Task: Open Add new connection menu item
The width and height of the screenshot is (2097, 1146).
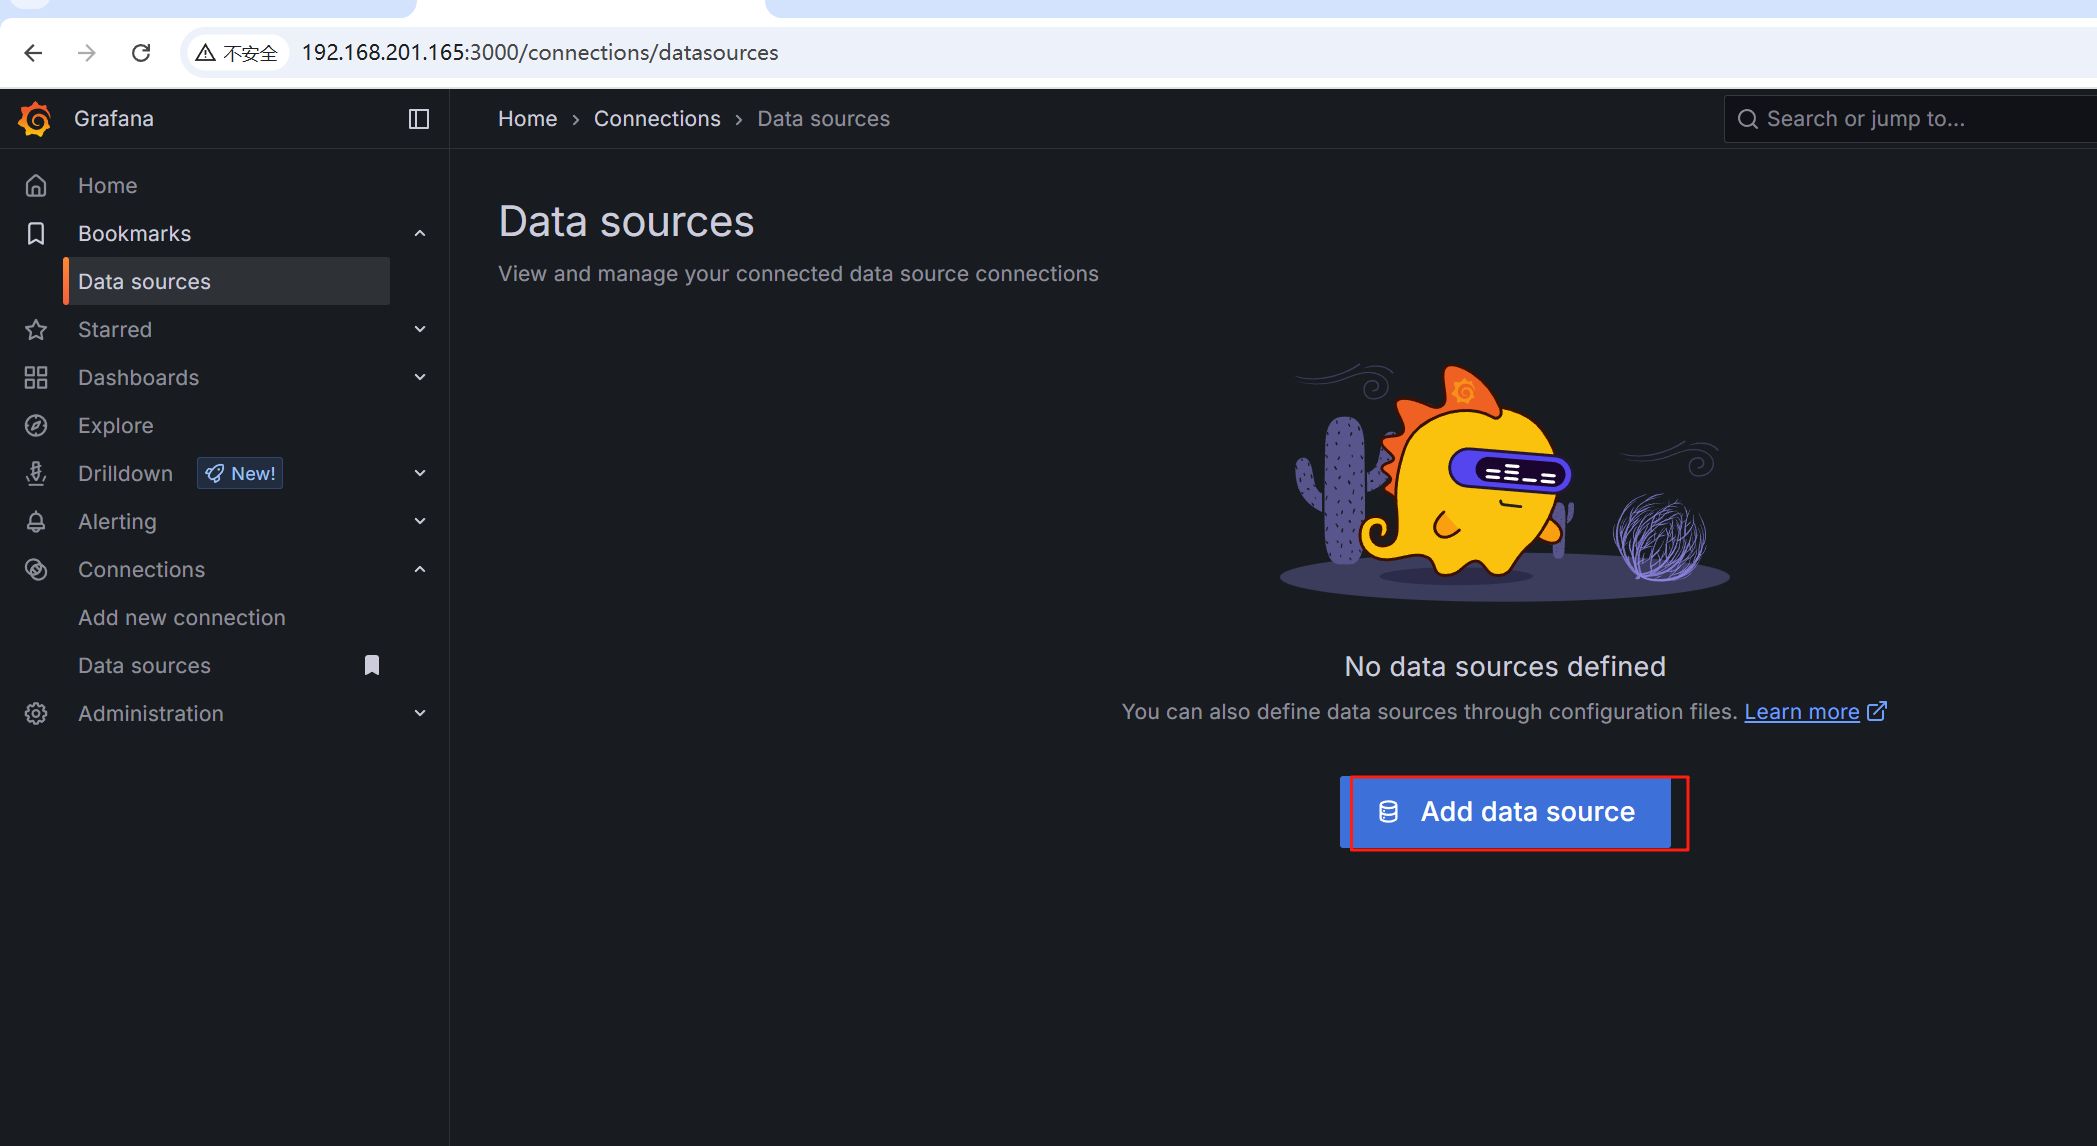Action: coord(182,618)
